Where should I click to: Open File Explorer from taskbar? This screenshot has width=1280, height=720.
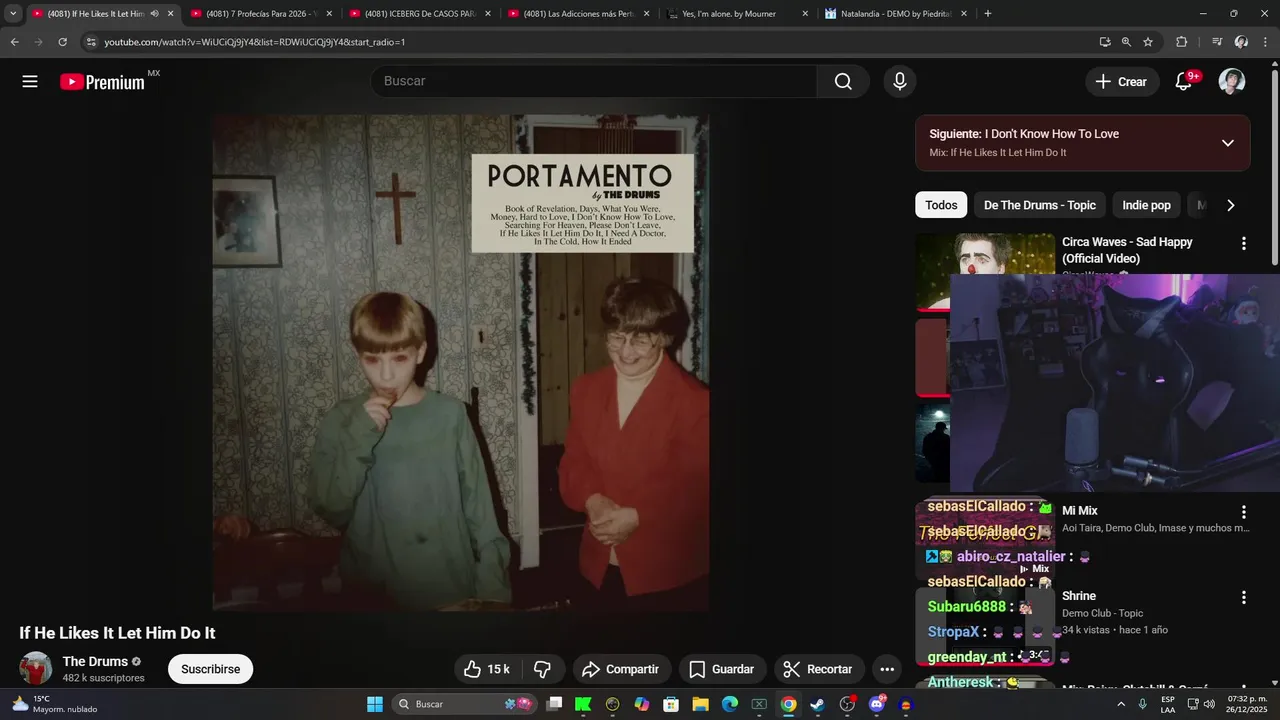pos(700,704)
